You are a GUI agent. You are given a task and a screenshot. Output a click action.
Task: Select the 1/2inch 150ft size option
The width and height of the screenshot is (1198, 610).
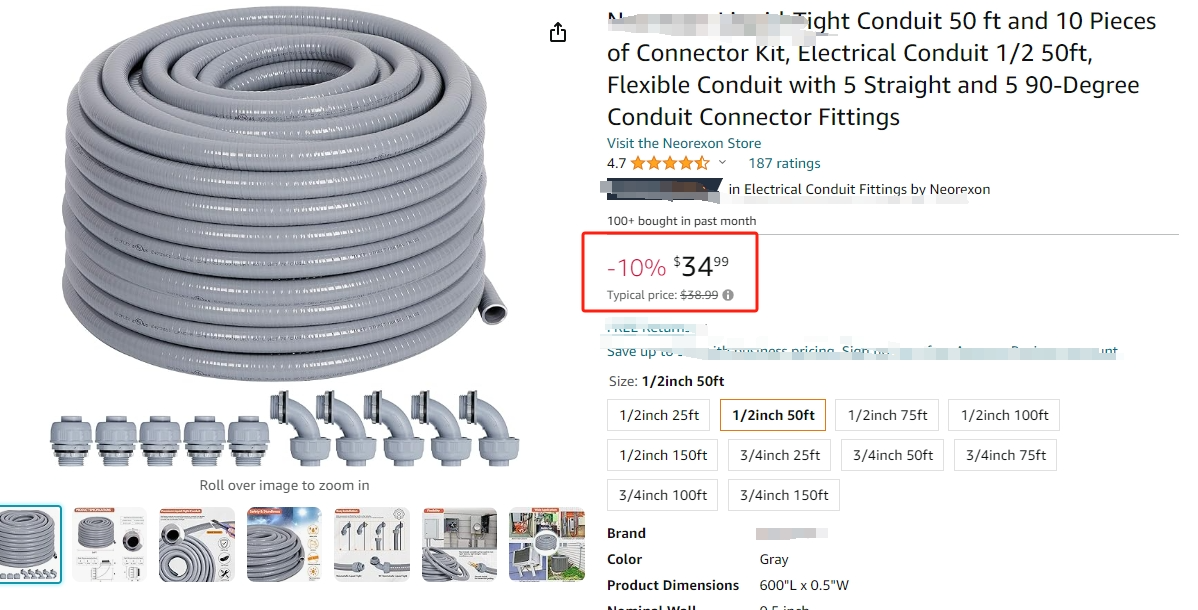pos(662,455)
